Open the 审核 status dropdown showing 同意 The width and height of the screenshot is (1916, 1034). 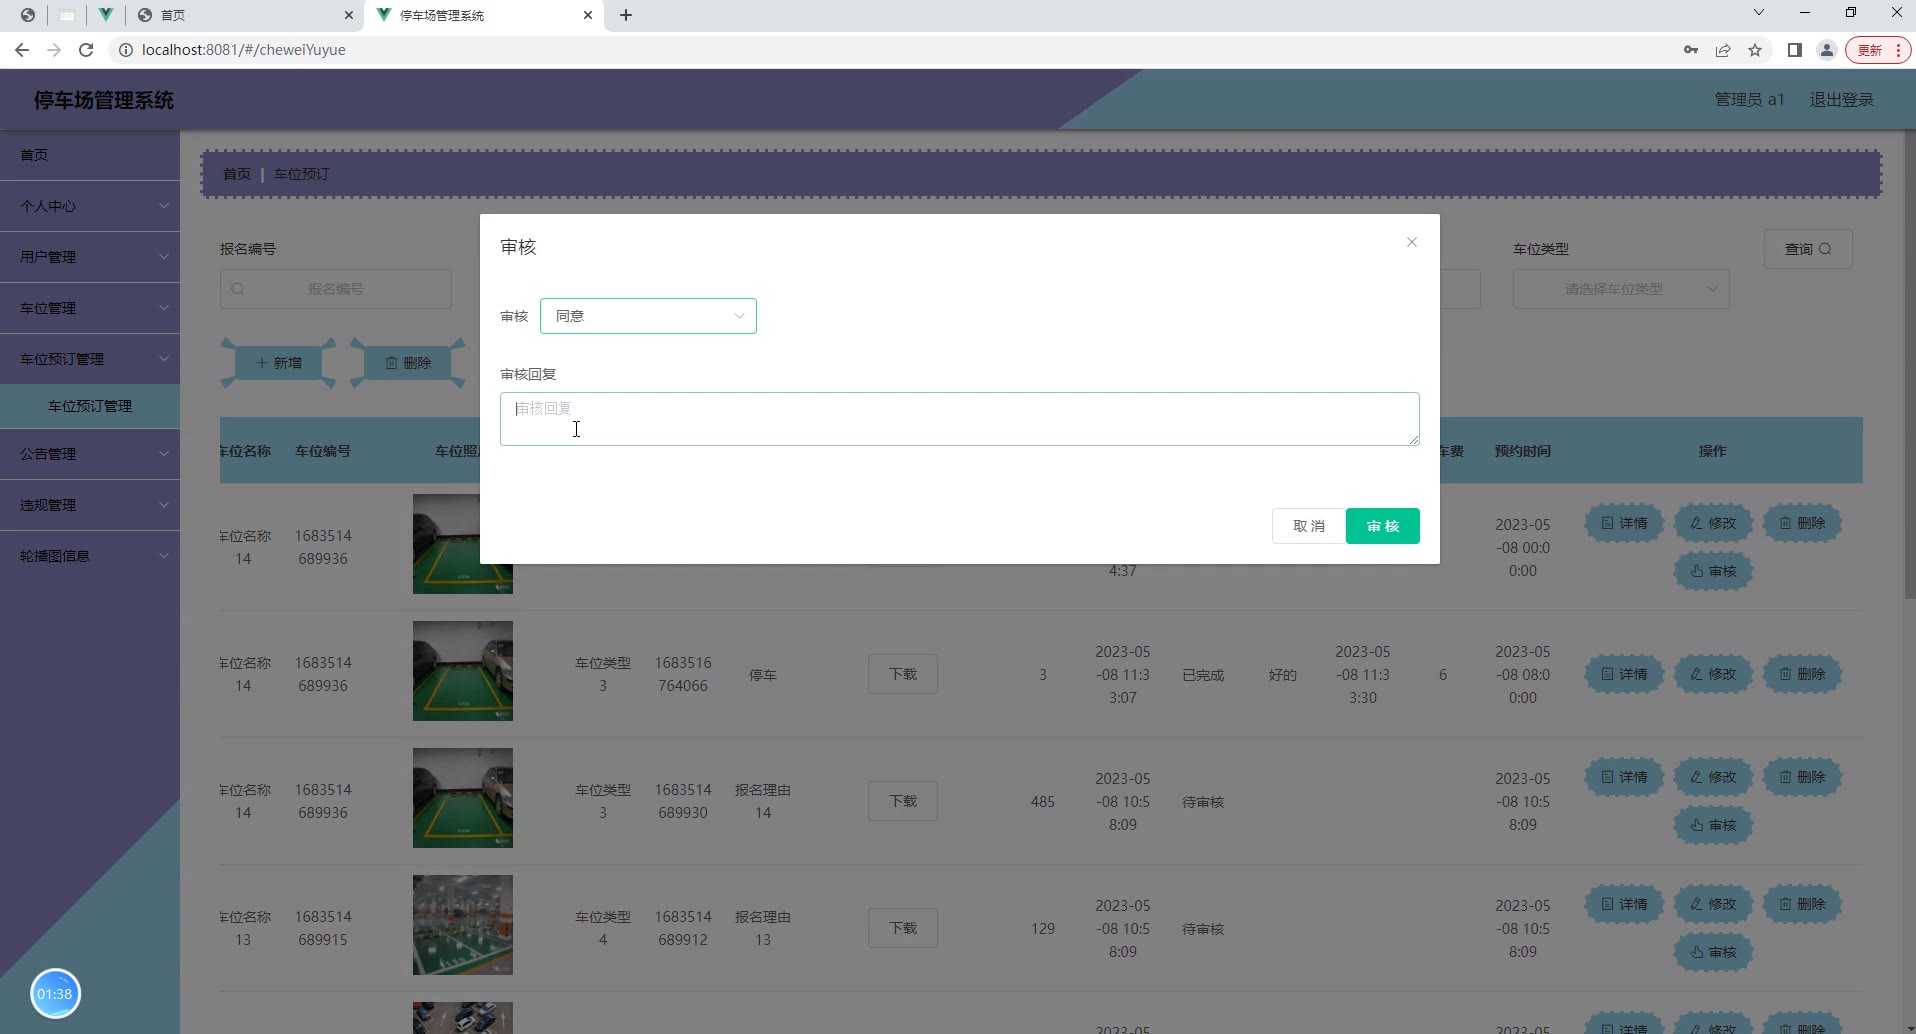point(648,316)
